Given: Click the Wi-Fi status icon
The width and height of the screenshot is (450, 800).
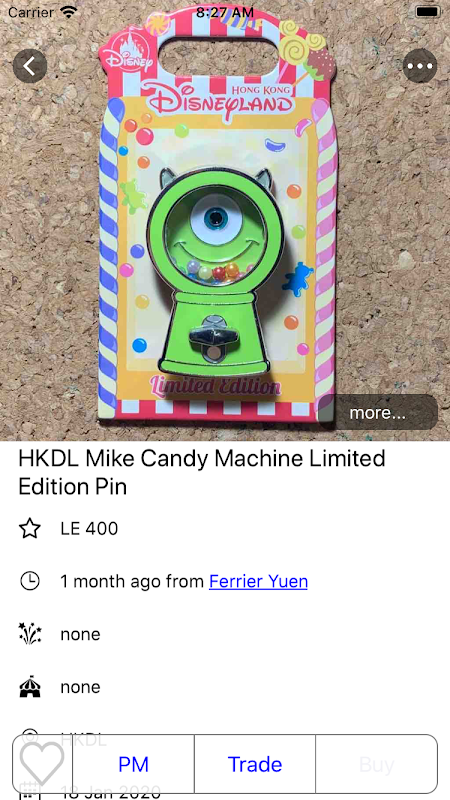Looking at the screenshot, I should (x=67, y=11).
